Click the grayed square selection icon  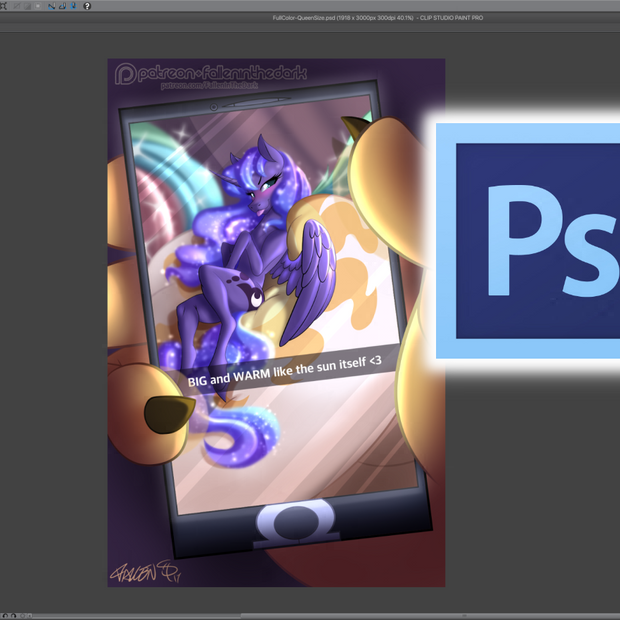38,6
